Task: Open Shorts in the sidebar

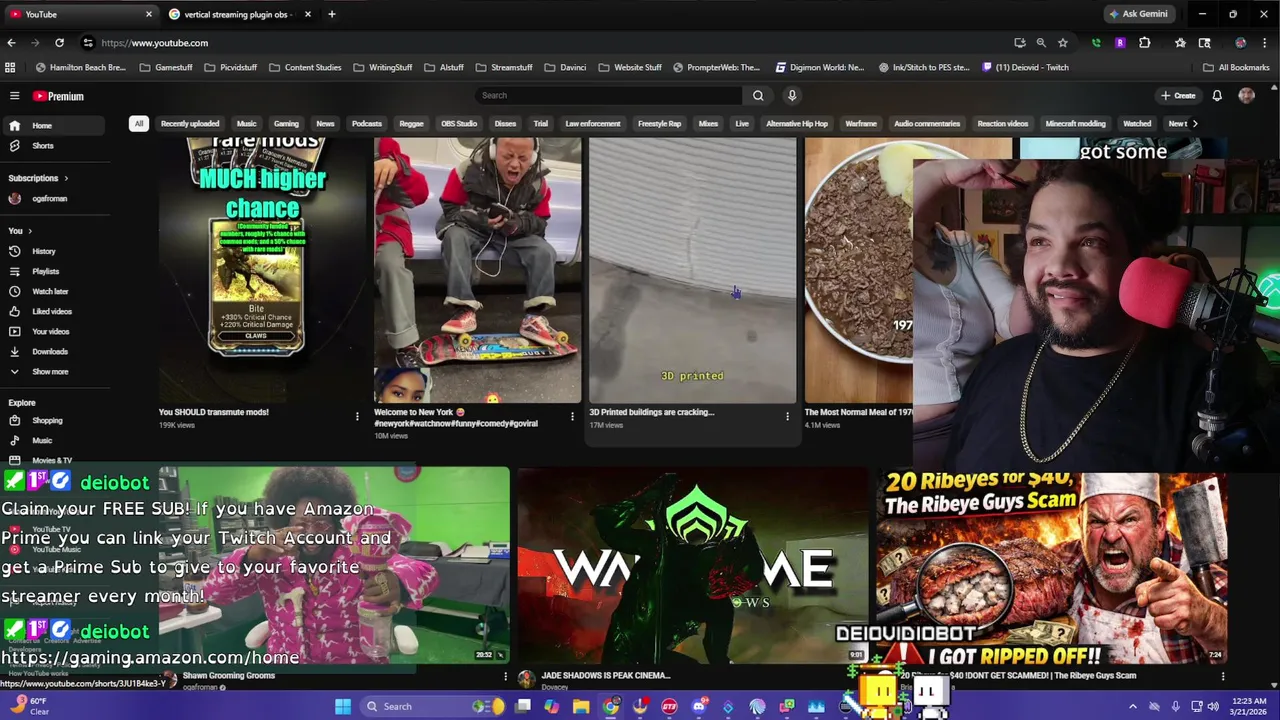Action: (x=54, y=145)
